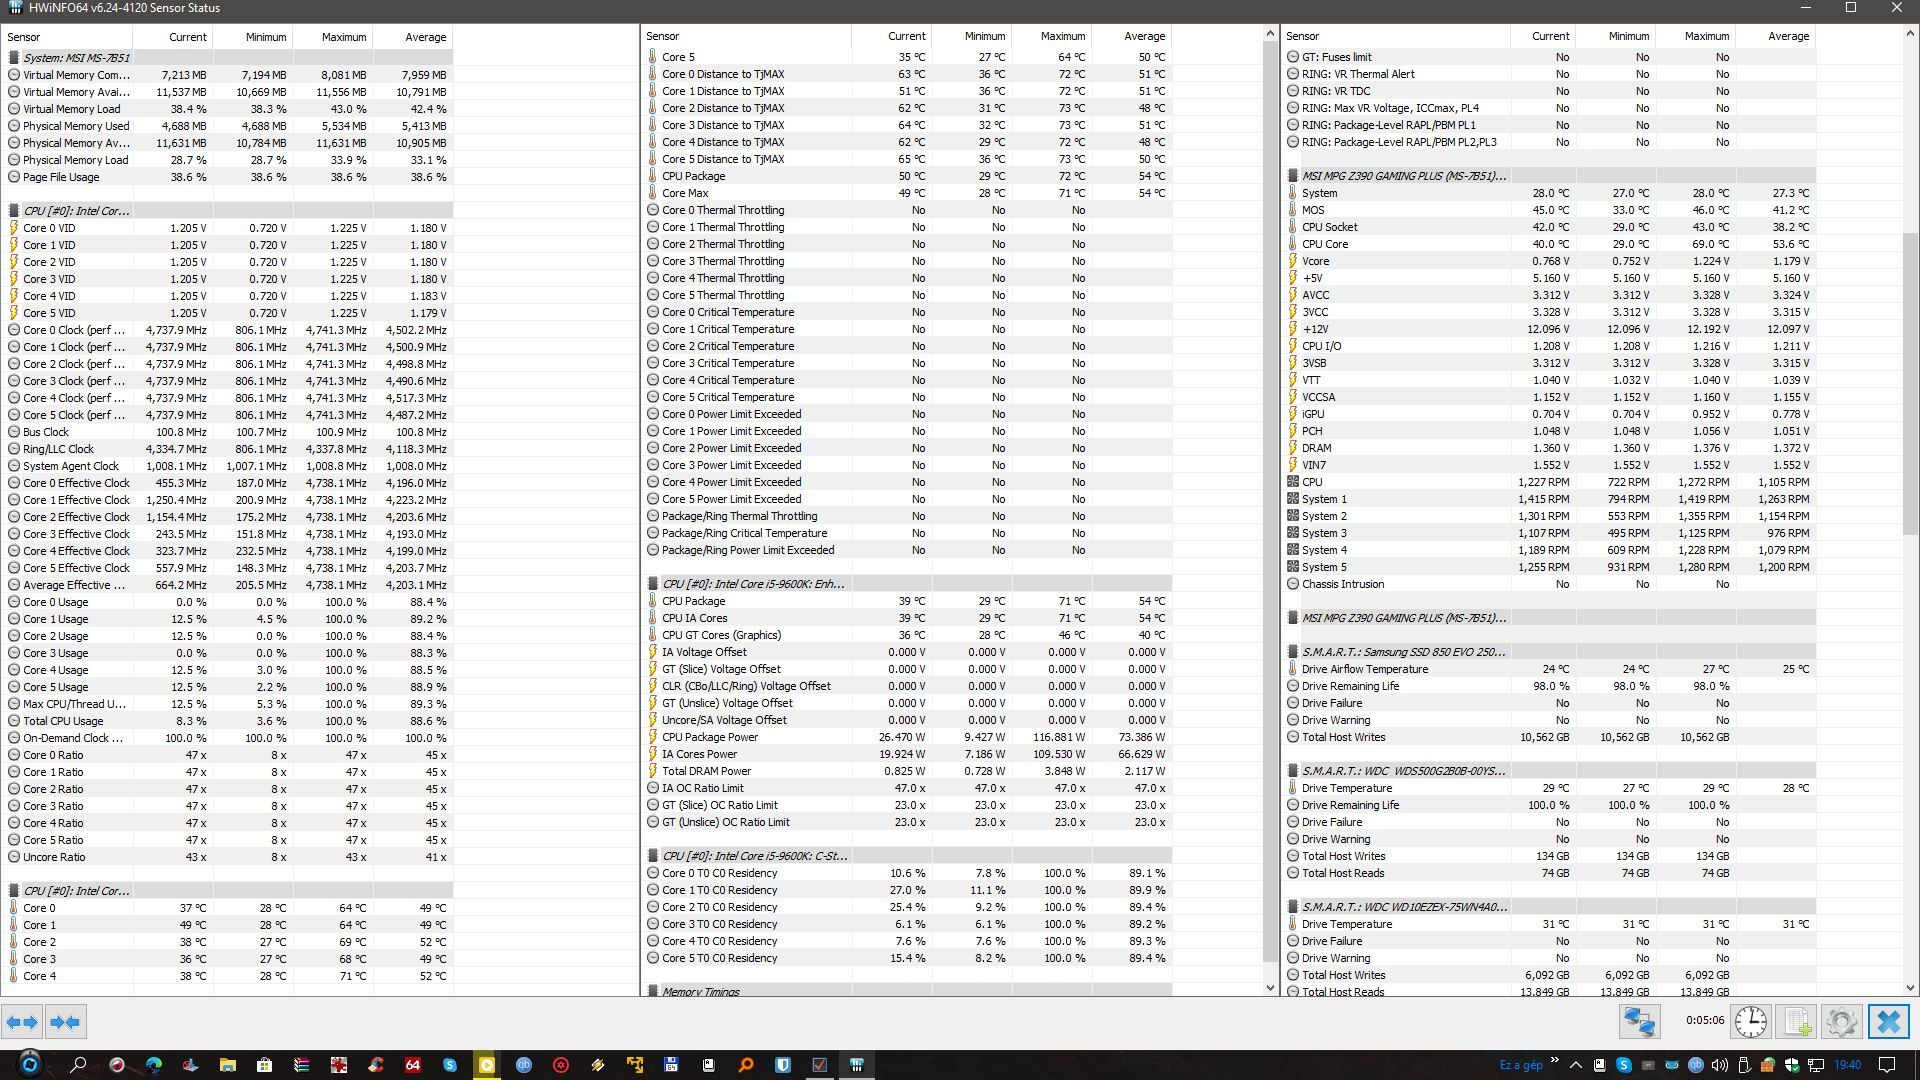This screenshot has height=1080, width=1920.
Task: Select the 'Vcore' voltage row
Action: click(1550, 261)
